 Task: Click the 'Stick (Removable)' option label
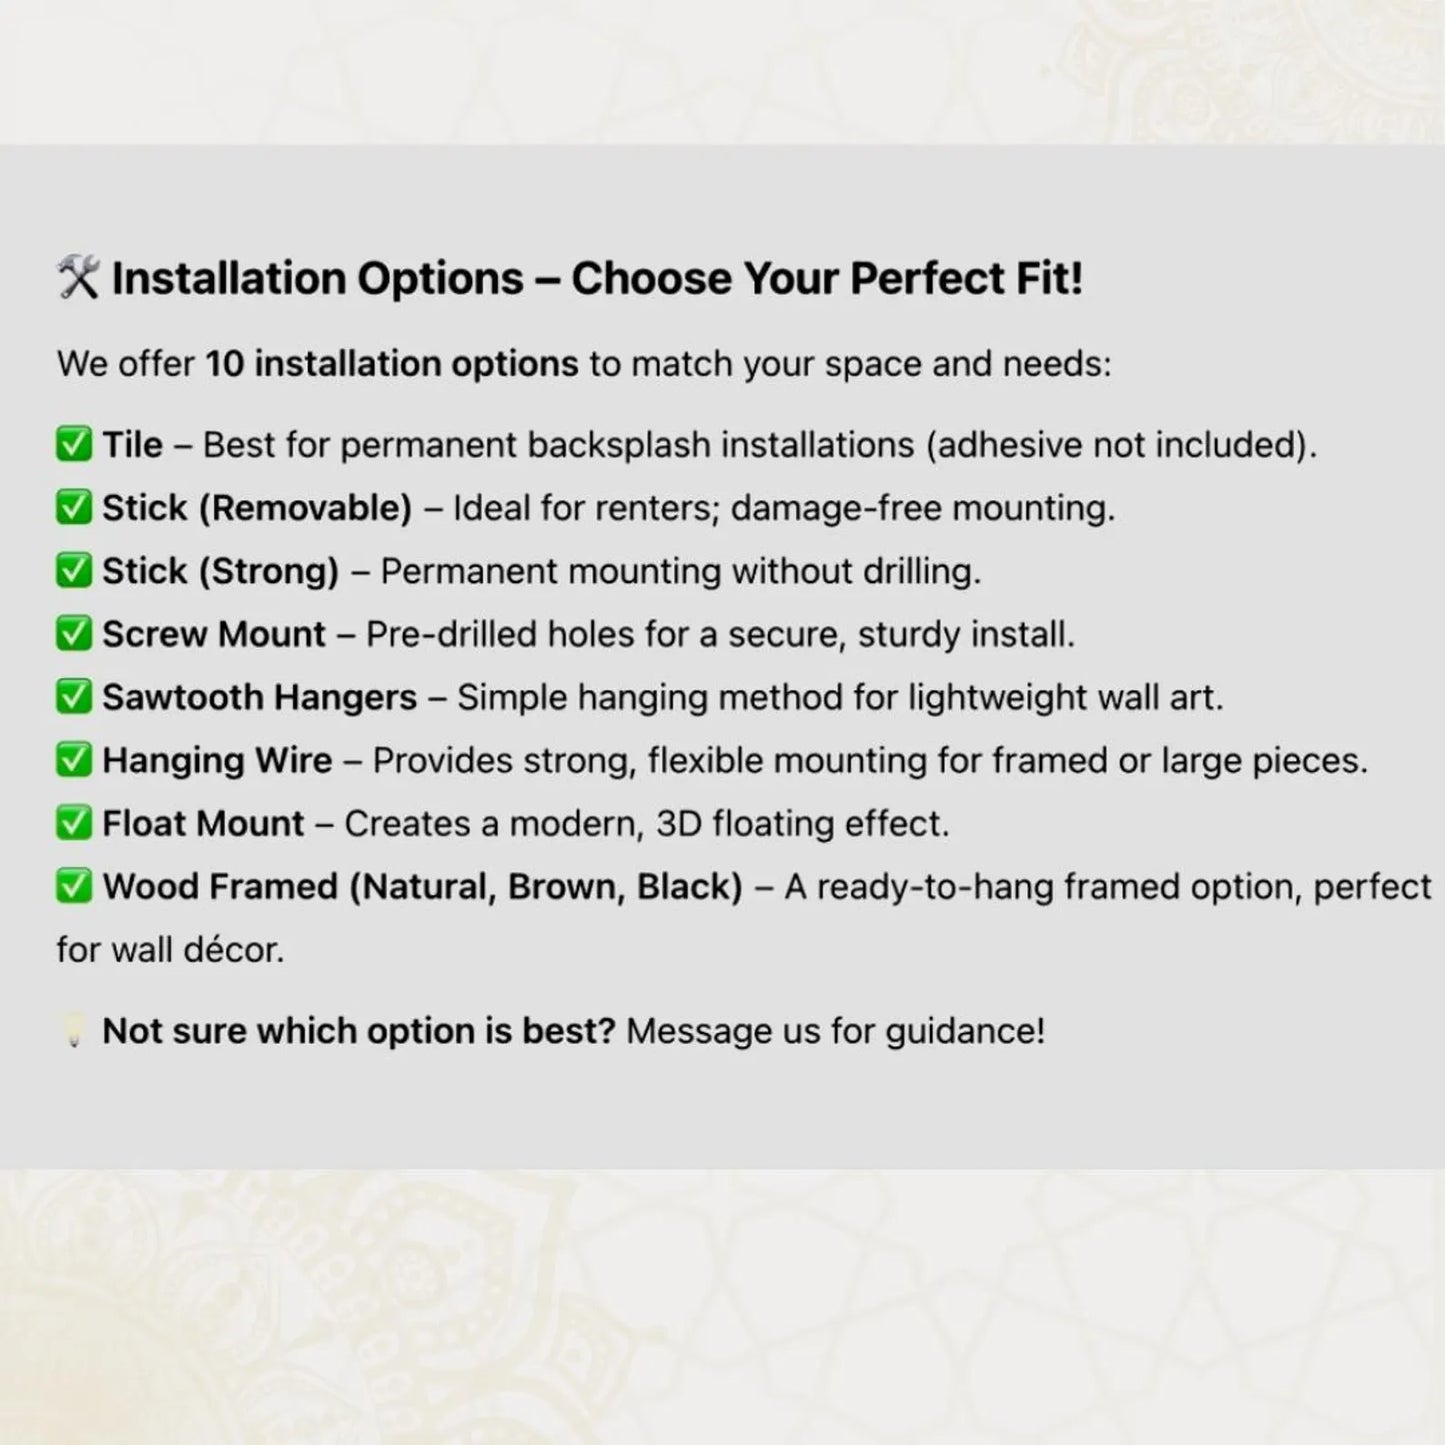[257, 508]
